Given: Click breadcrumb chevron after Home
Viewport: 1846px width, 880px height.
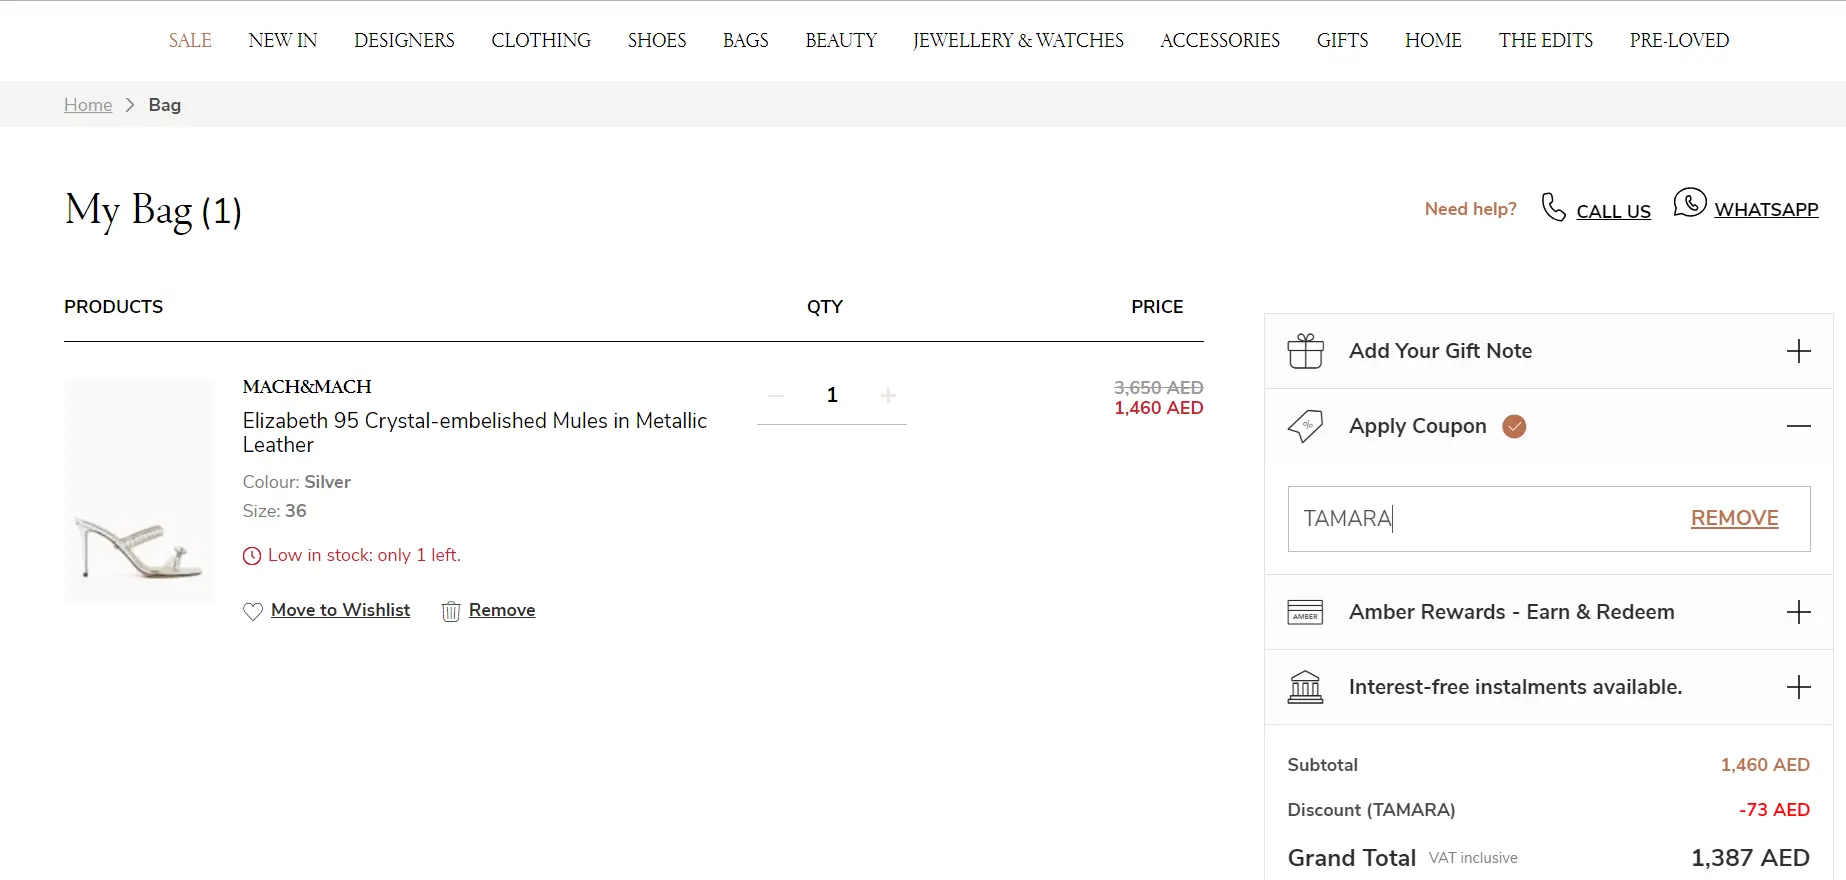Looking at the screenshot, I should coord(130,105).
